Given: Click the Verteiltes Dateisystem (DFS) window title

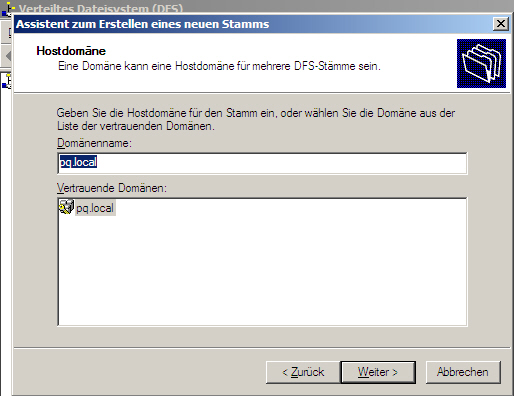Looking at the screenshot, I should [101, 9].
